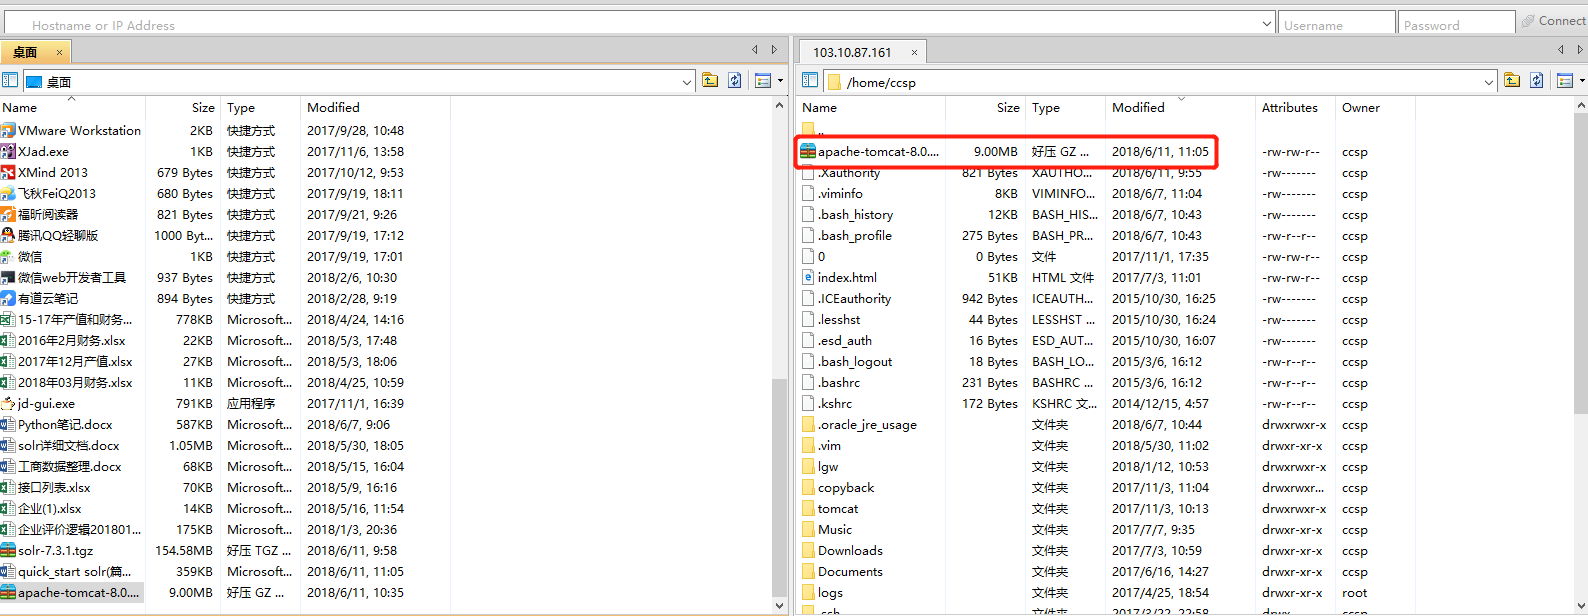Viewport: 1588px width, 616px height.
Task: Click the 有道云笔记 shortcut icon
Action: pyautogui.click(x=8, y=298)
